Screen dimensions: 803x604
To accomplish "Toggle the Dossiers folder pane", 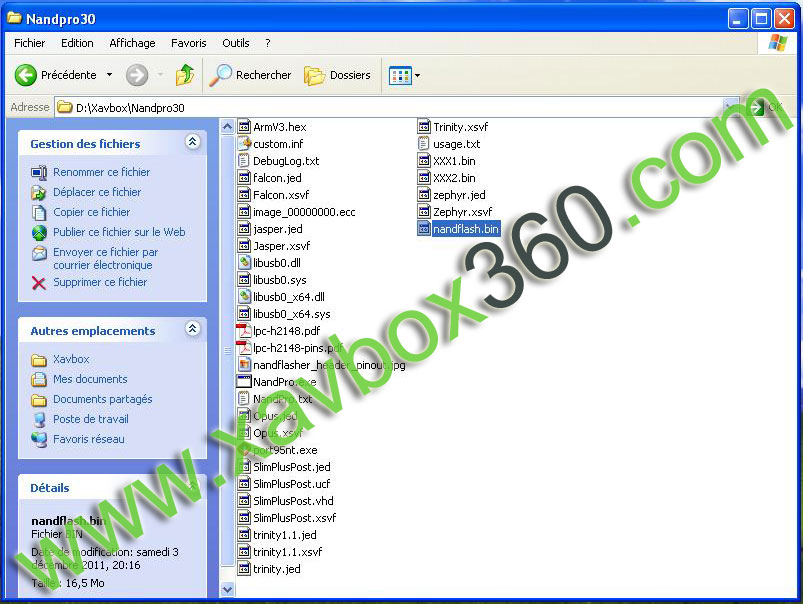I will coord(337,75).
